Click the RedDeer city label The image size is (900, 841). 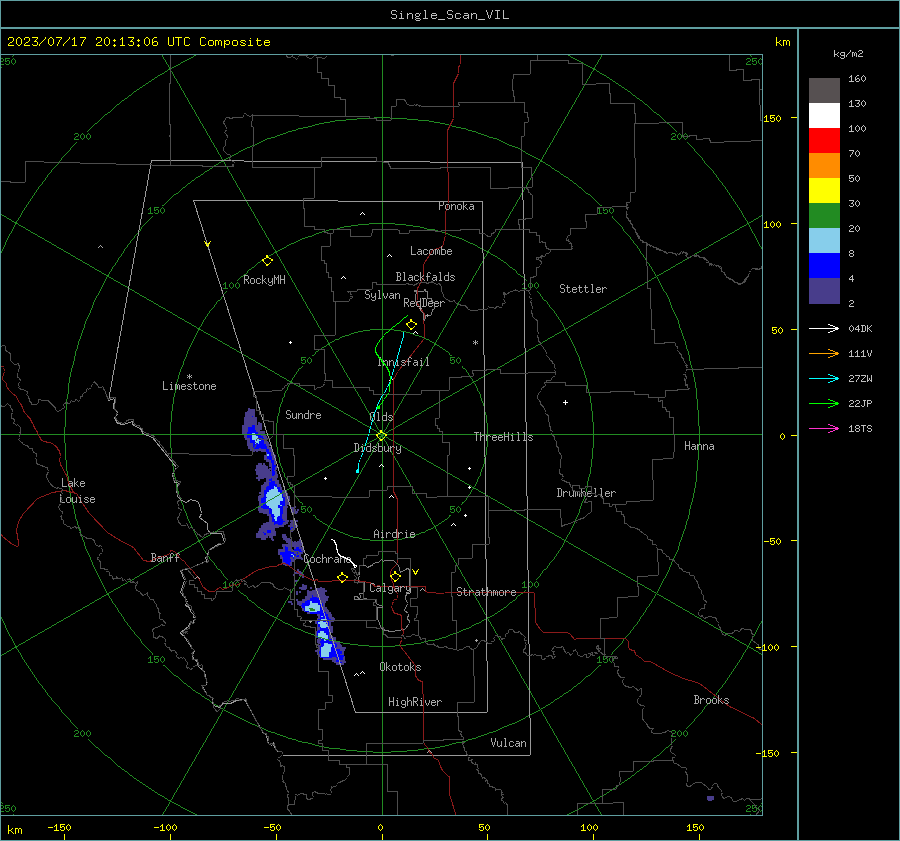[424, 303]
